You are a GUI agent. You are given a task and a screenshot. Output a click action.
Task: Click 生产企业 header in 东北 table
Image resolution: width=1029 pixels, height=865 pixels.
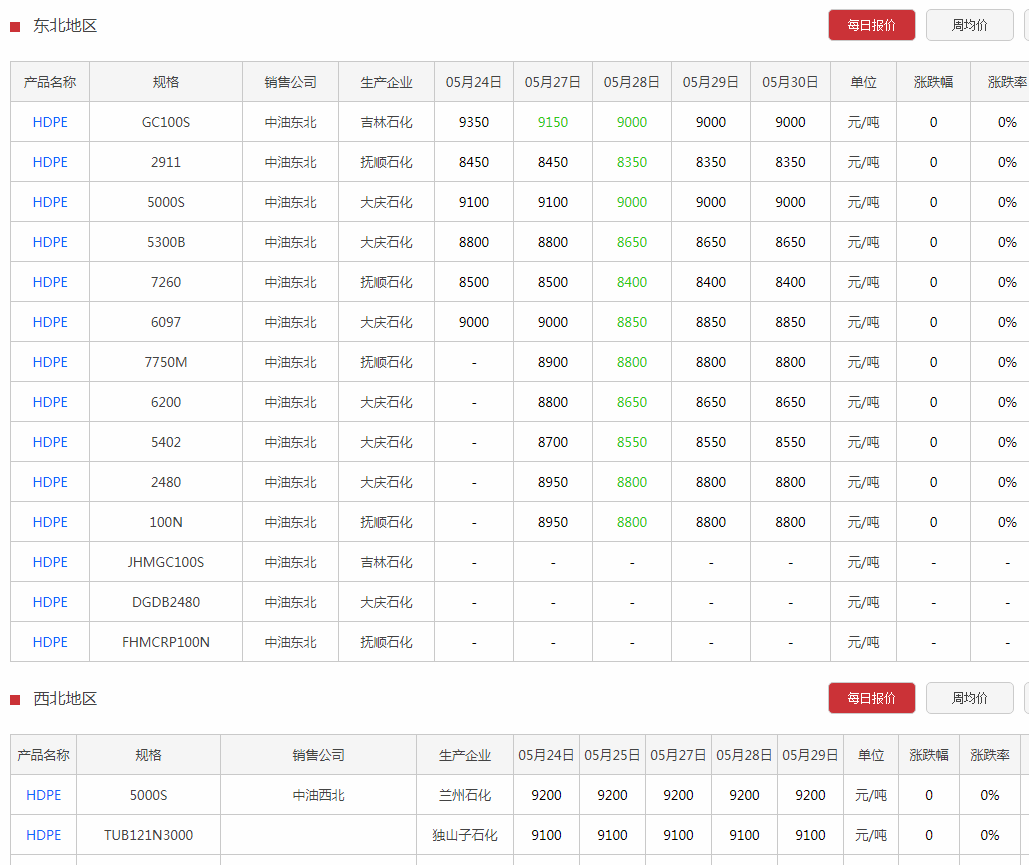386,82
